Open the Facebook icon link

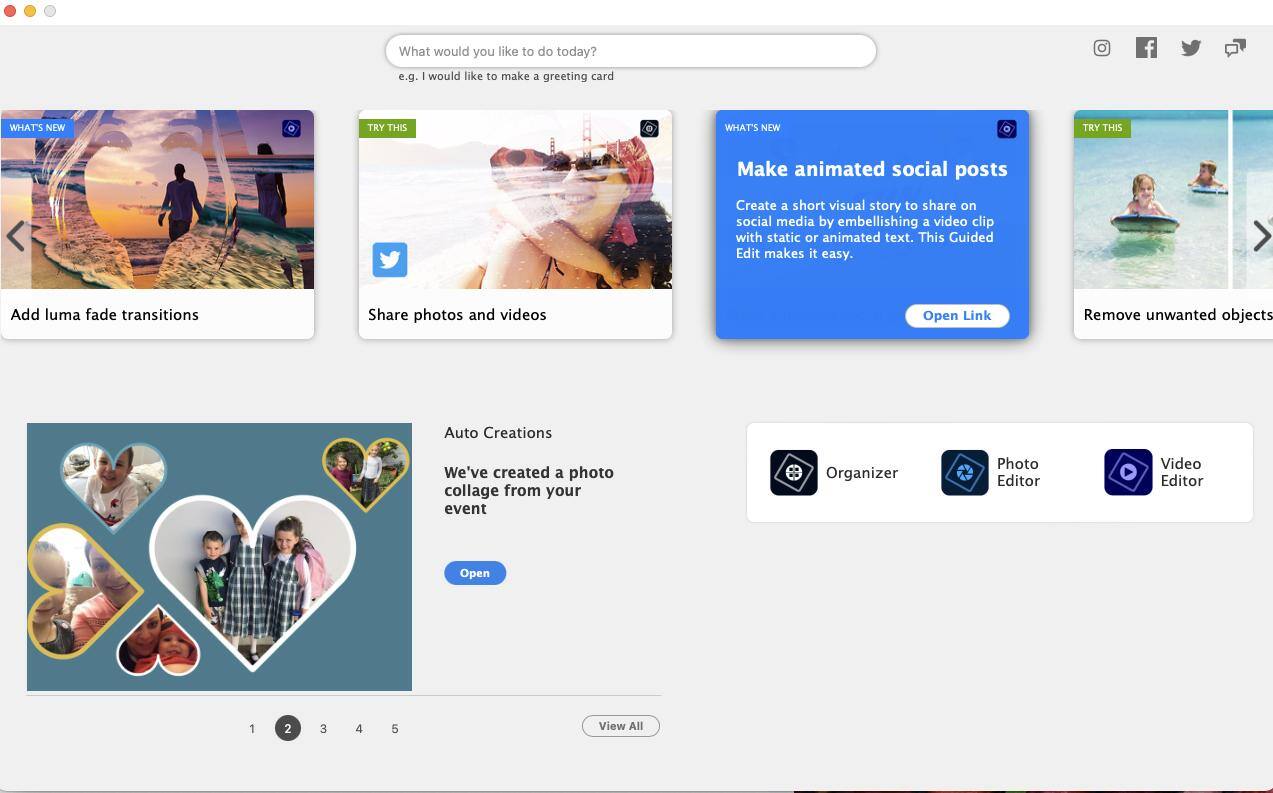[x=1146, y=48]
